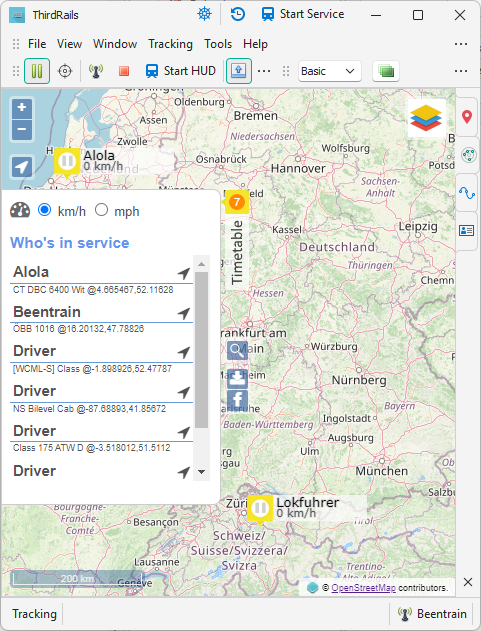481x631 pixels.
Task: Locate the WCML-S Class Driver via its arrow
Action: 184,353
